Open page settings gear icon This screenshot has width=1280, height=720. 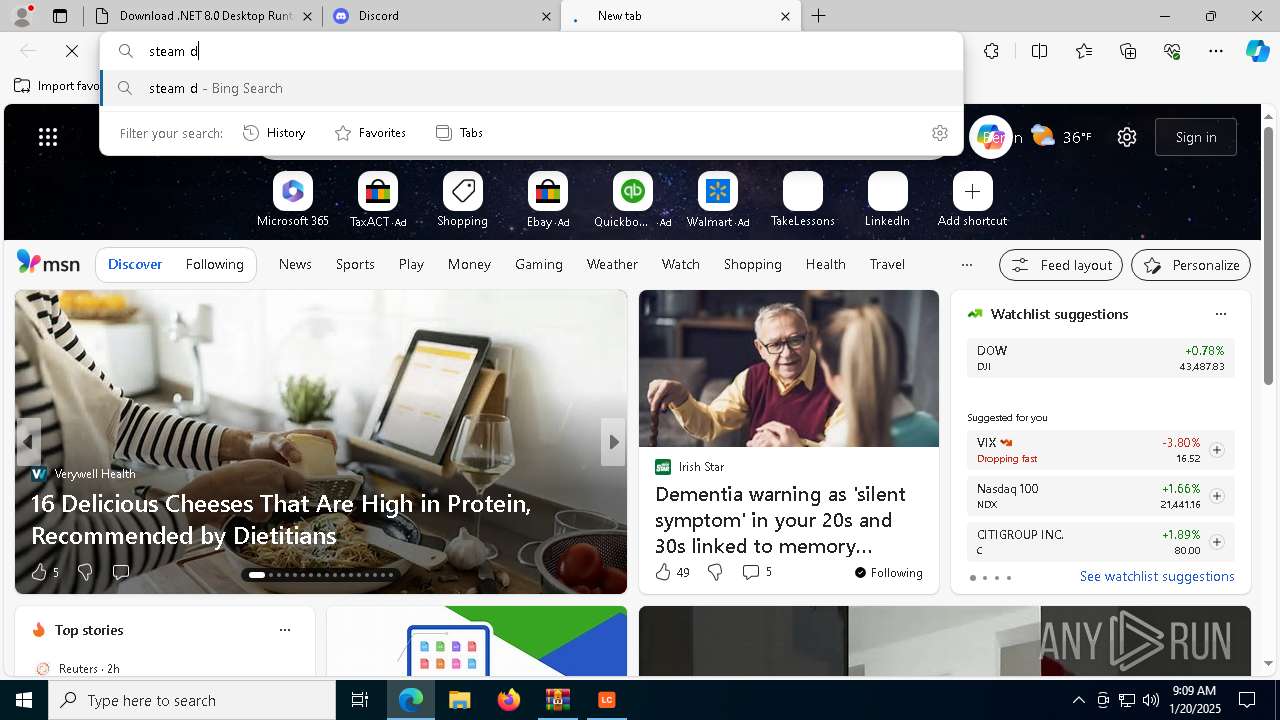tap(1127, 137)
